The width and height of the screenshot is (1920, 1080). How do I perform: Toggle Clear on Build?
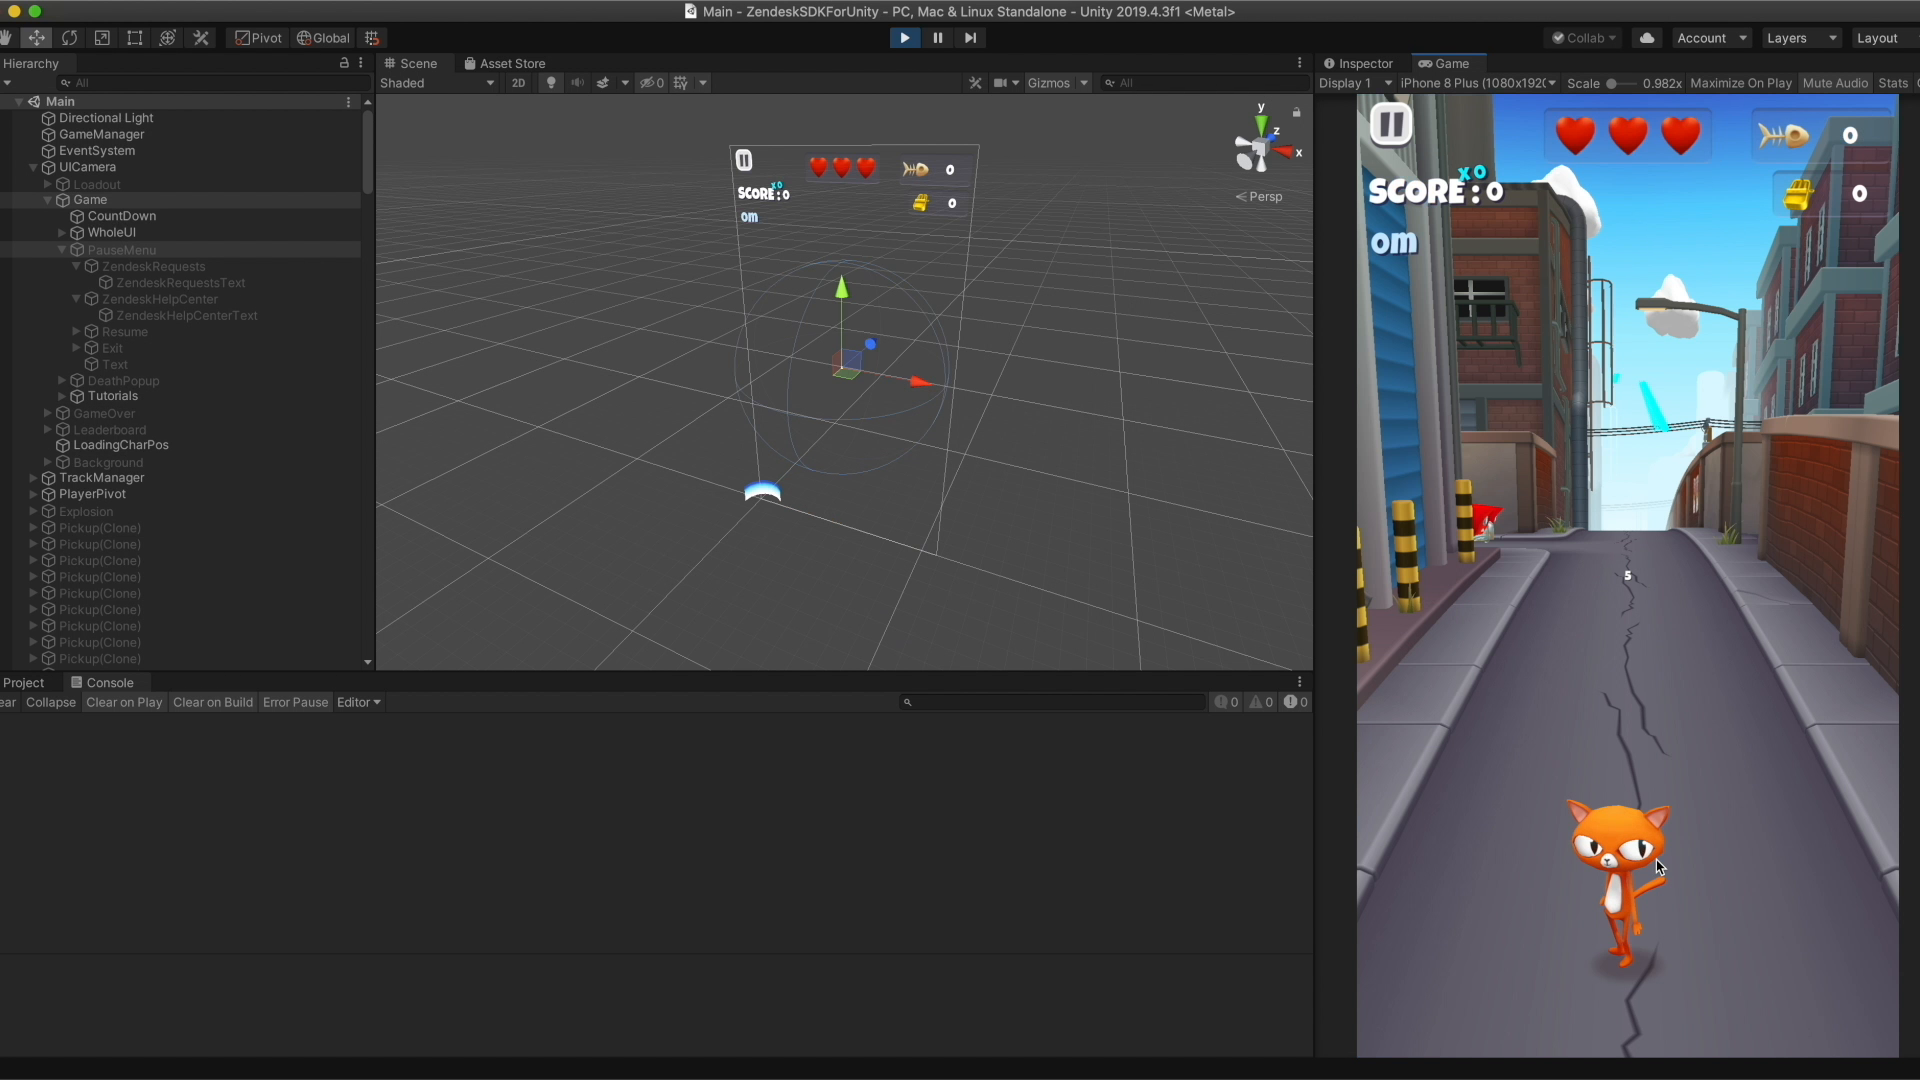pyautogui.click(x=213, y=702)
